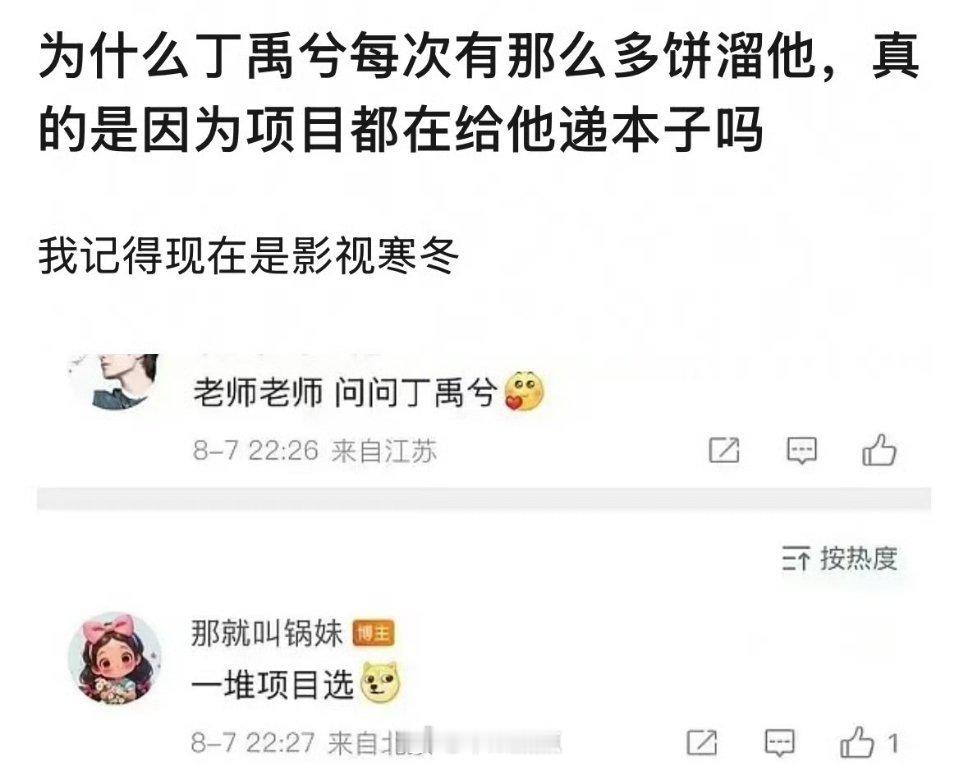The image size is (968, 764).
Task: Tap the timestamp 8-7 22:26 来自江苏
Action: (314, 451)
